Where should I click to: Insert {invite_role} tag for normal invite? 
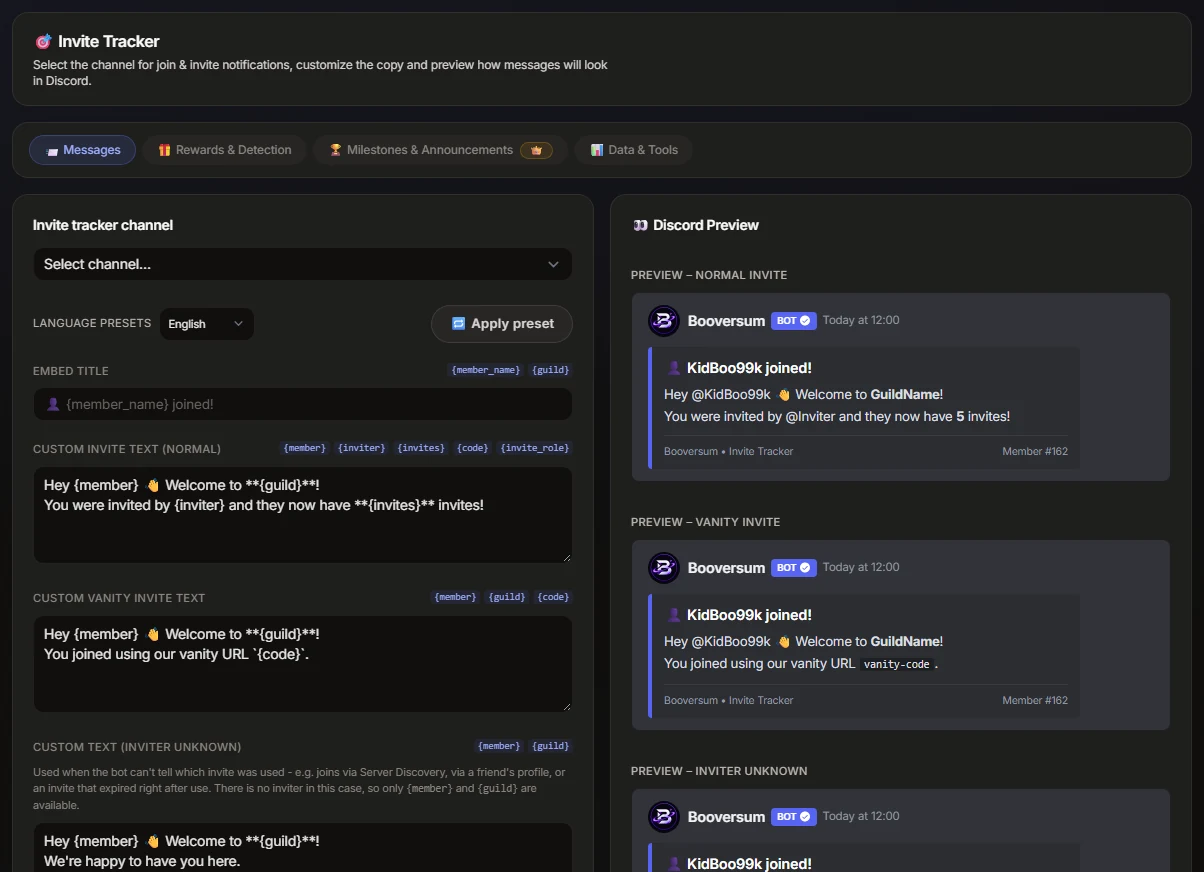(x=535, y=448)
